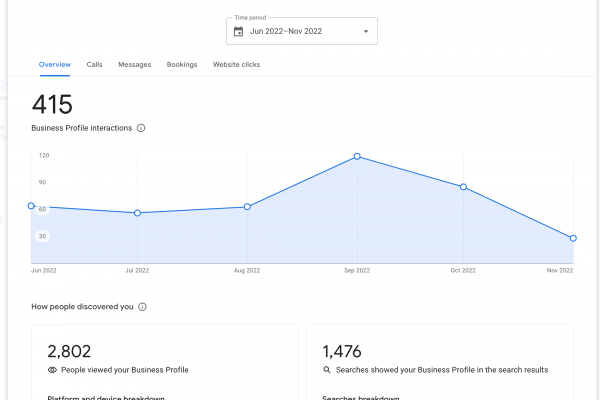Open the Calls tab
This screenshot has width=600, height=400.
point(94,65)
